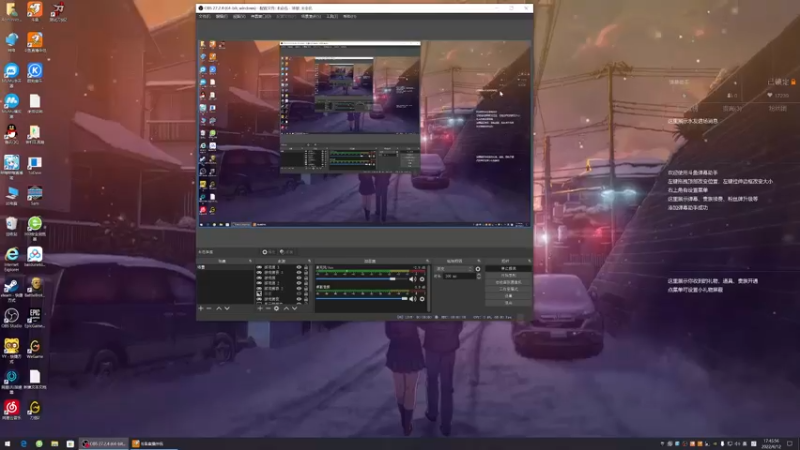Open desktop audio settings gear in mixer
The image size is (800, 450).
click(422, 298)
